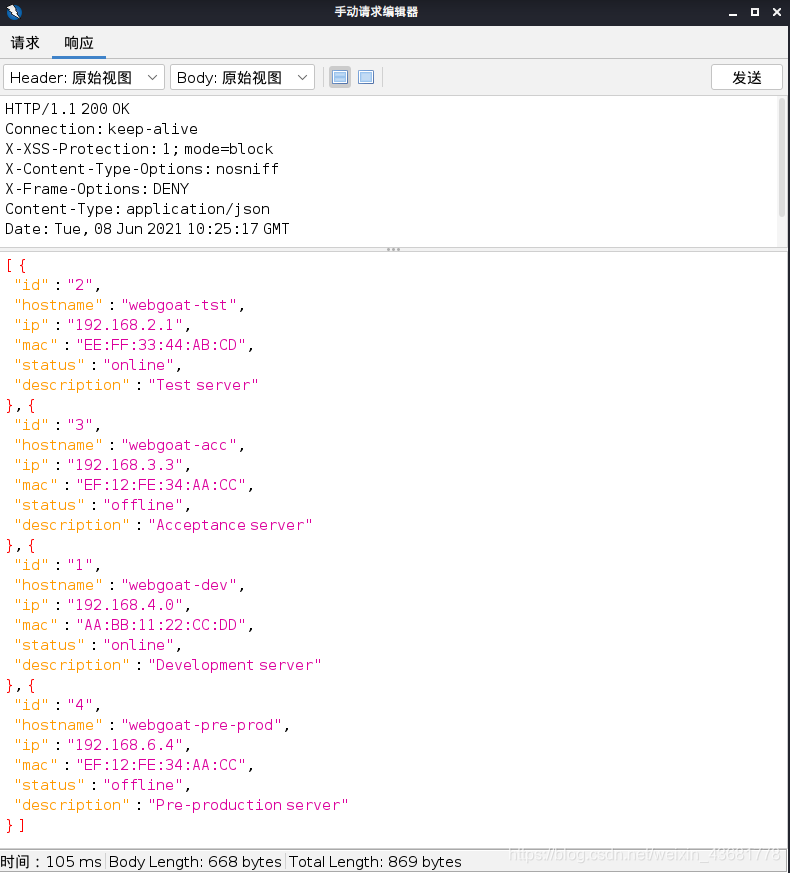Select the 响应 tab
The width and height of the screenshot is (790, 873).
point(78,43)
